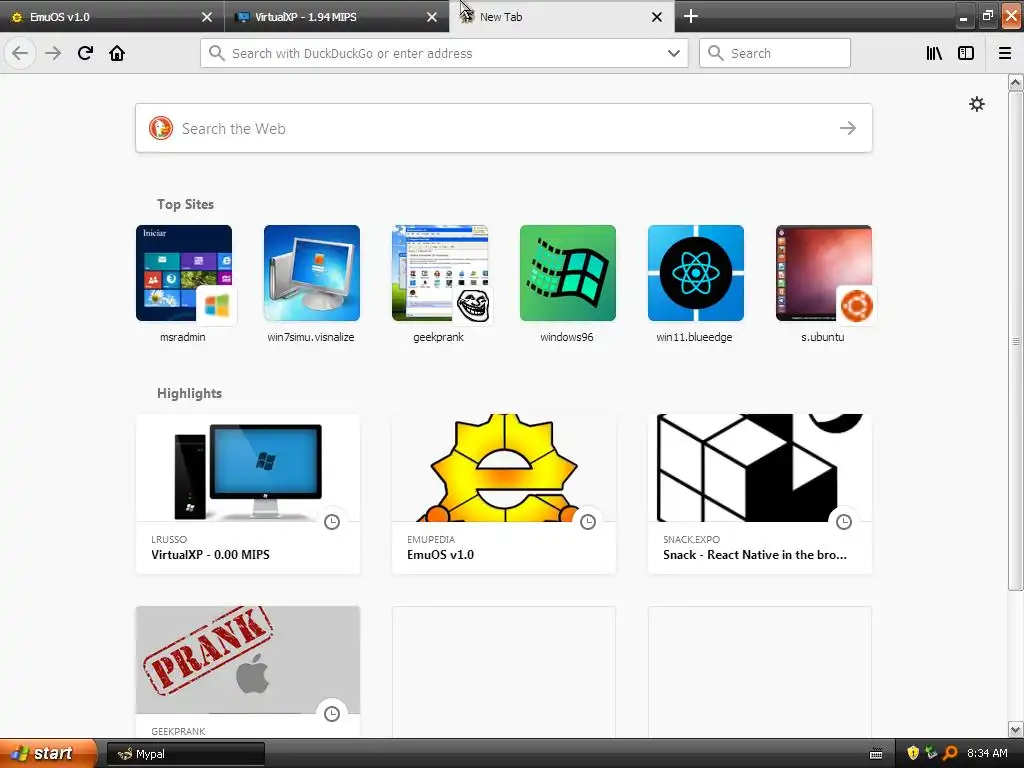Click the network connection tray icon
The width and height of the screenshot is (1024, 768).
931,753
